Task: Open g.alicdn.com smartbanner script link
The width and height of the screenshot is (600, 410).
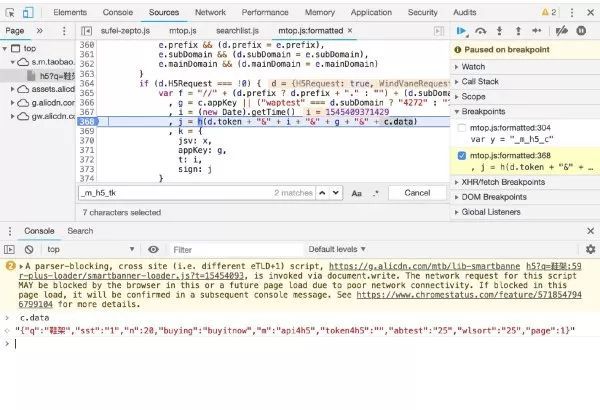Action: click(x=424, y=266)
